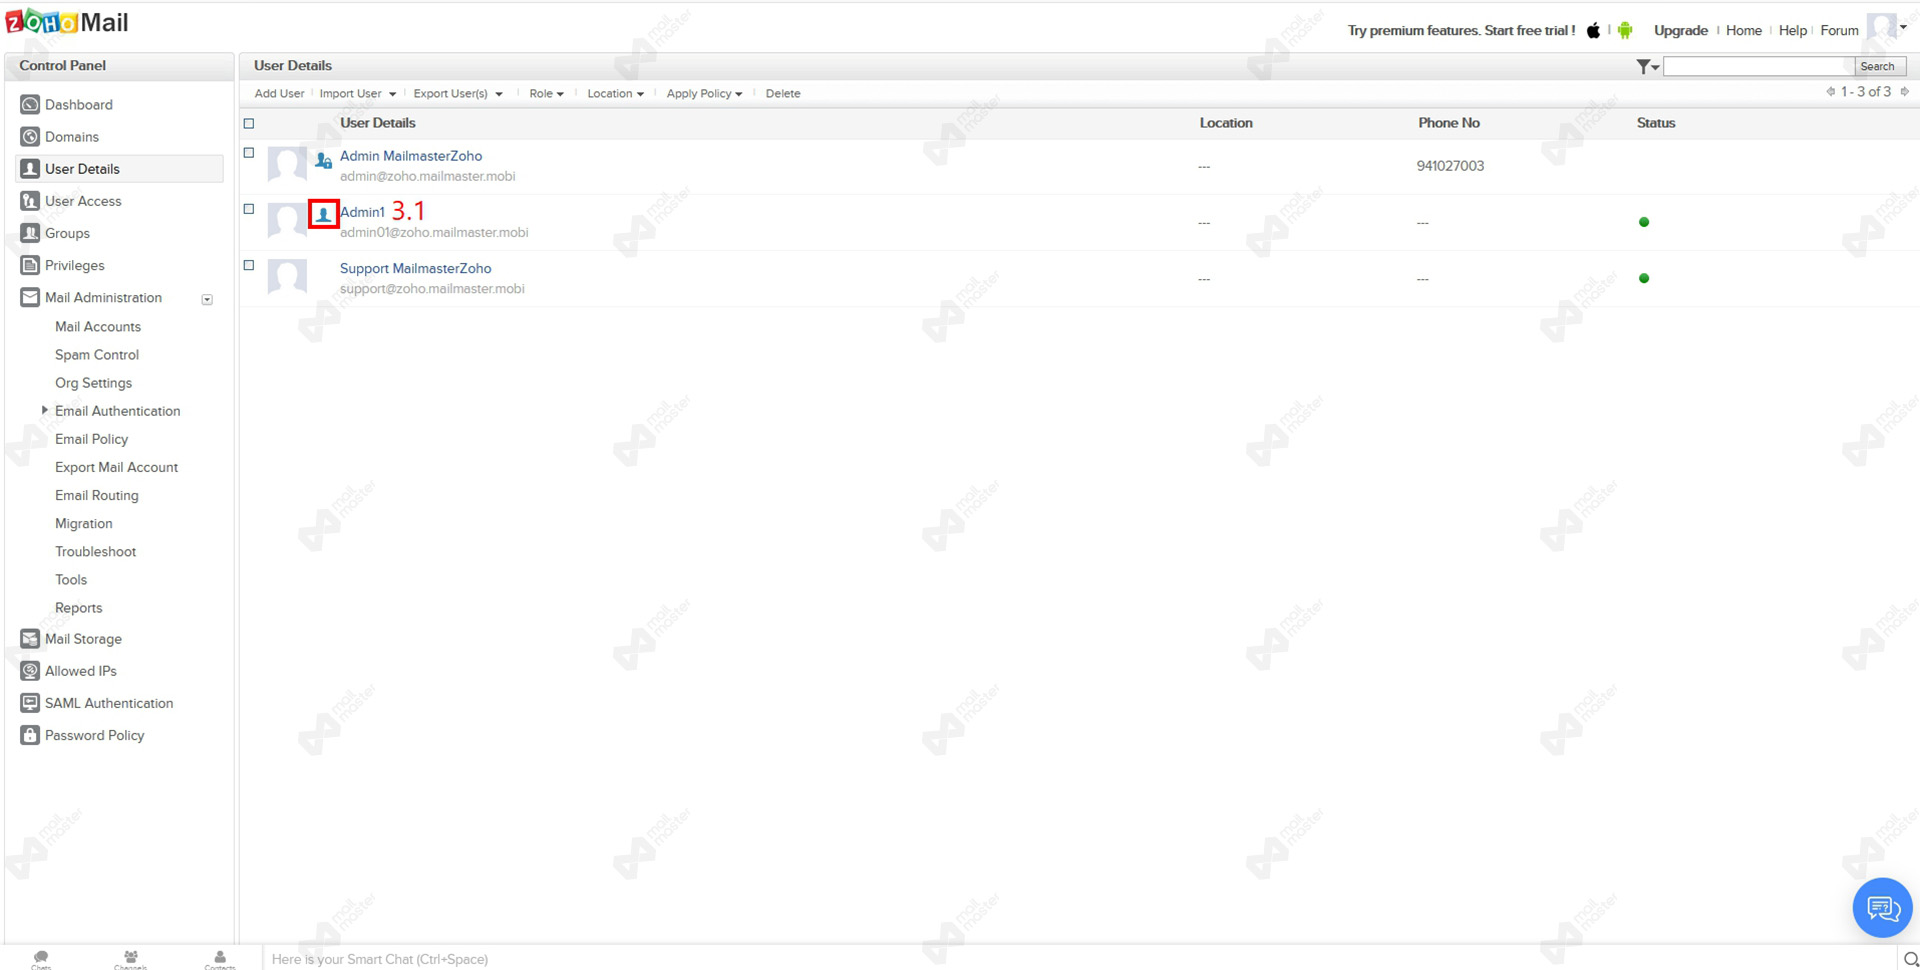
Task: Go to Org Settings
Action: (94, 383)
